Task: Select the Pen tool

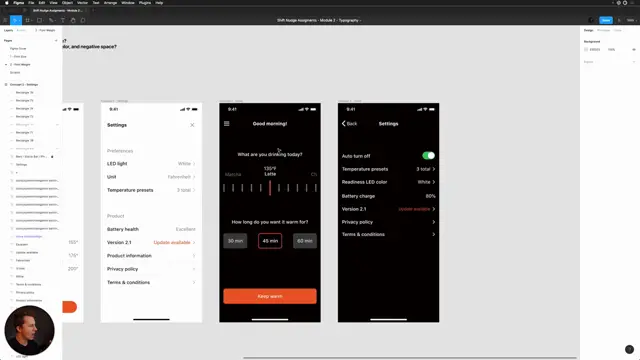Action: (x=51, y=20)
